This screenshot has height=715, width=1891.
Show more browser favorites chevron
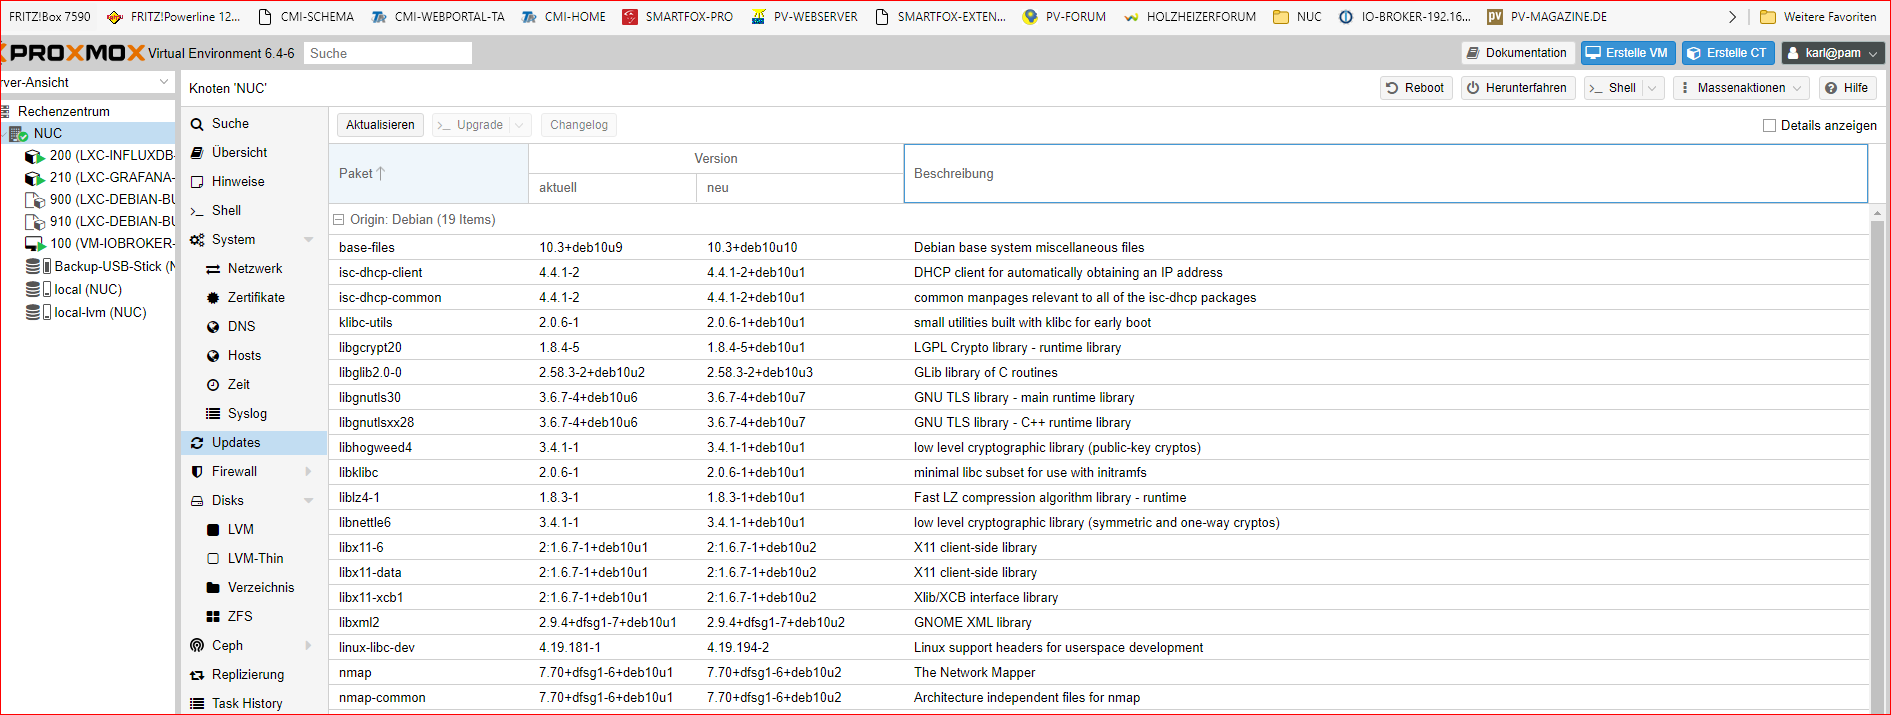(1732, 17)
